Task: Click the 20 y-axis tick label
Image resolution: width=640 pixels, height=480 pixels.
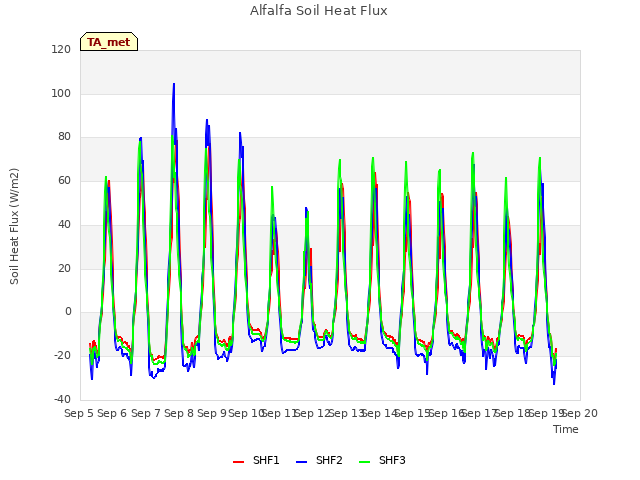Action: (x=64, y=268)
